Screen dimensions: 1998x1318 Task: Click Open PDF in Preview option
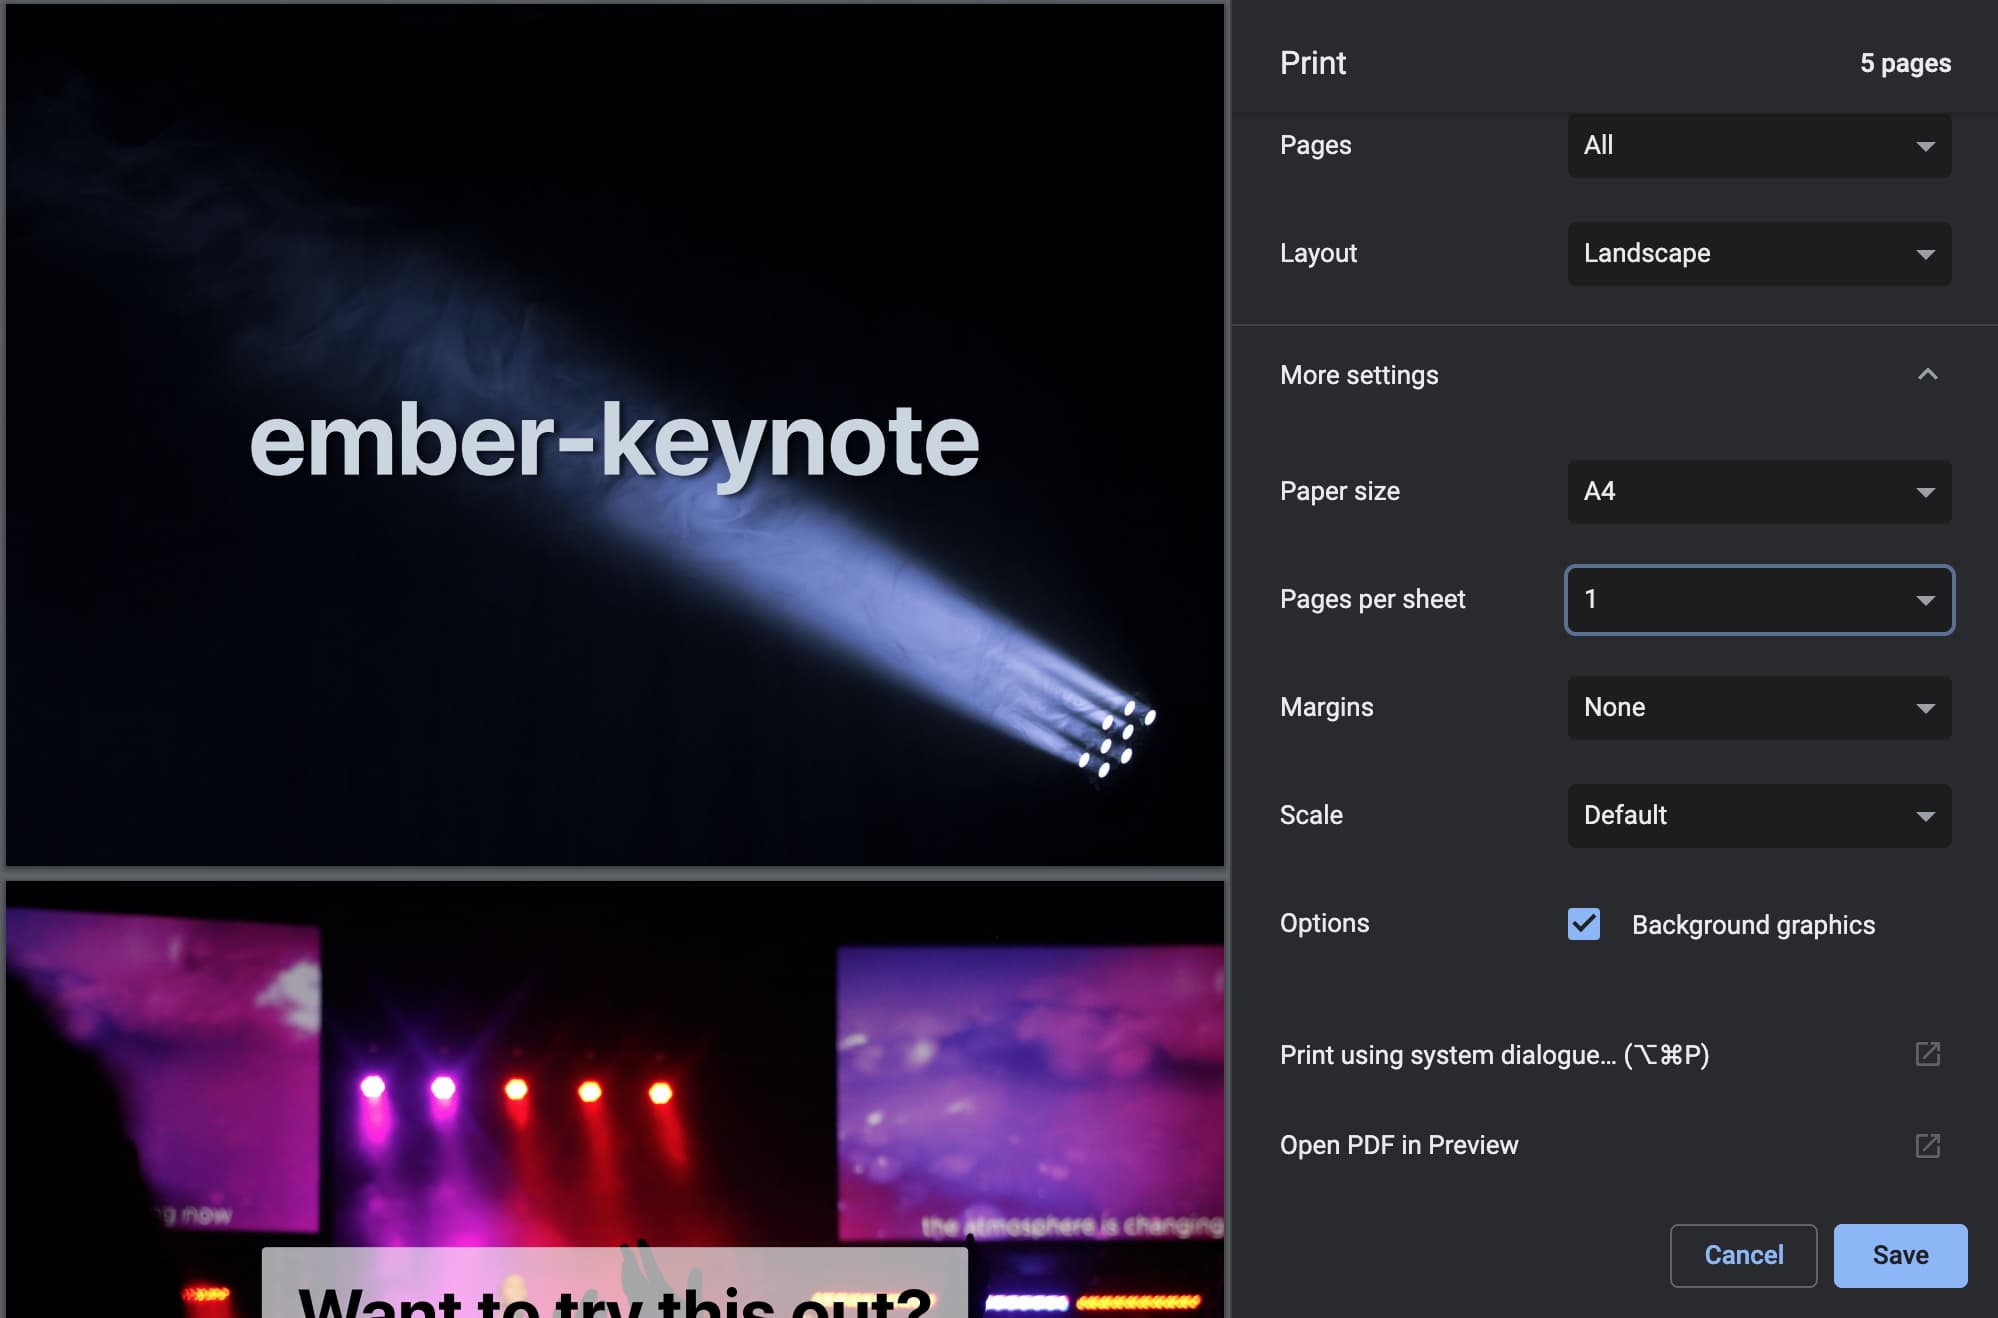(x=1399, y=1145)
